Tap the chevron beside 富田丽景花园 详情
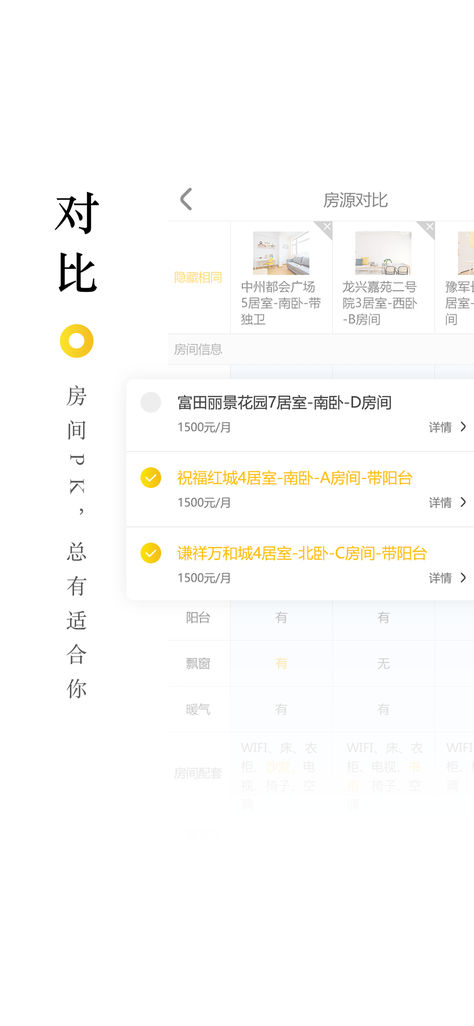474x1026 pixels. (x=464, y=427)
